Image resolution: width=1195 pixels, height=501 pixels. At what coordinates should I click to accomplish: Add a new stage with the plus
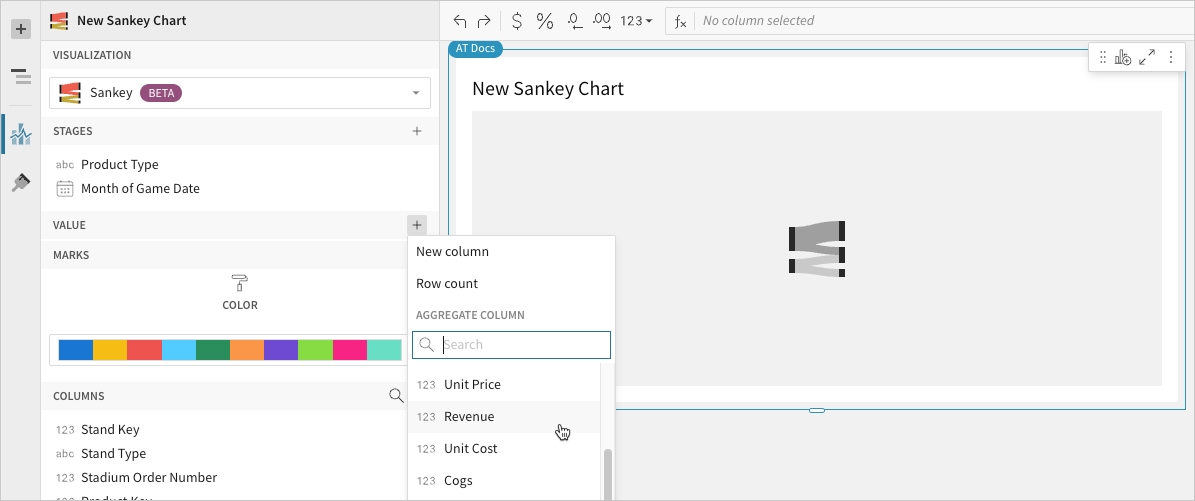point(417,131)
